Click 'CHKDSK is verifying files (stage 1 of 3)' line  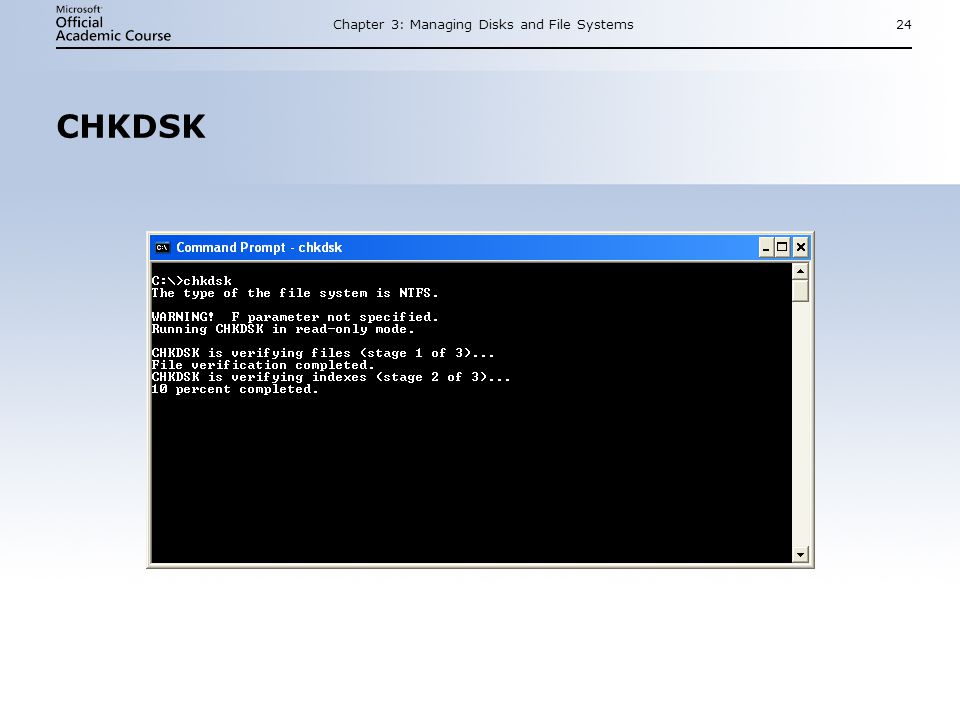click(x=323, y=353)
